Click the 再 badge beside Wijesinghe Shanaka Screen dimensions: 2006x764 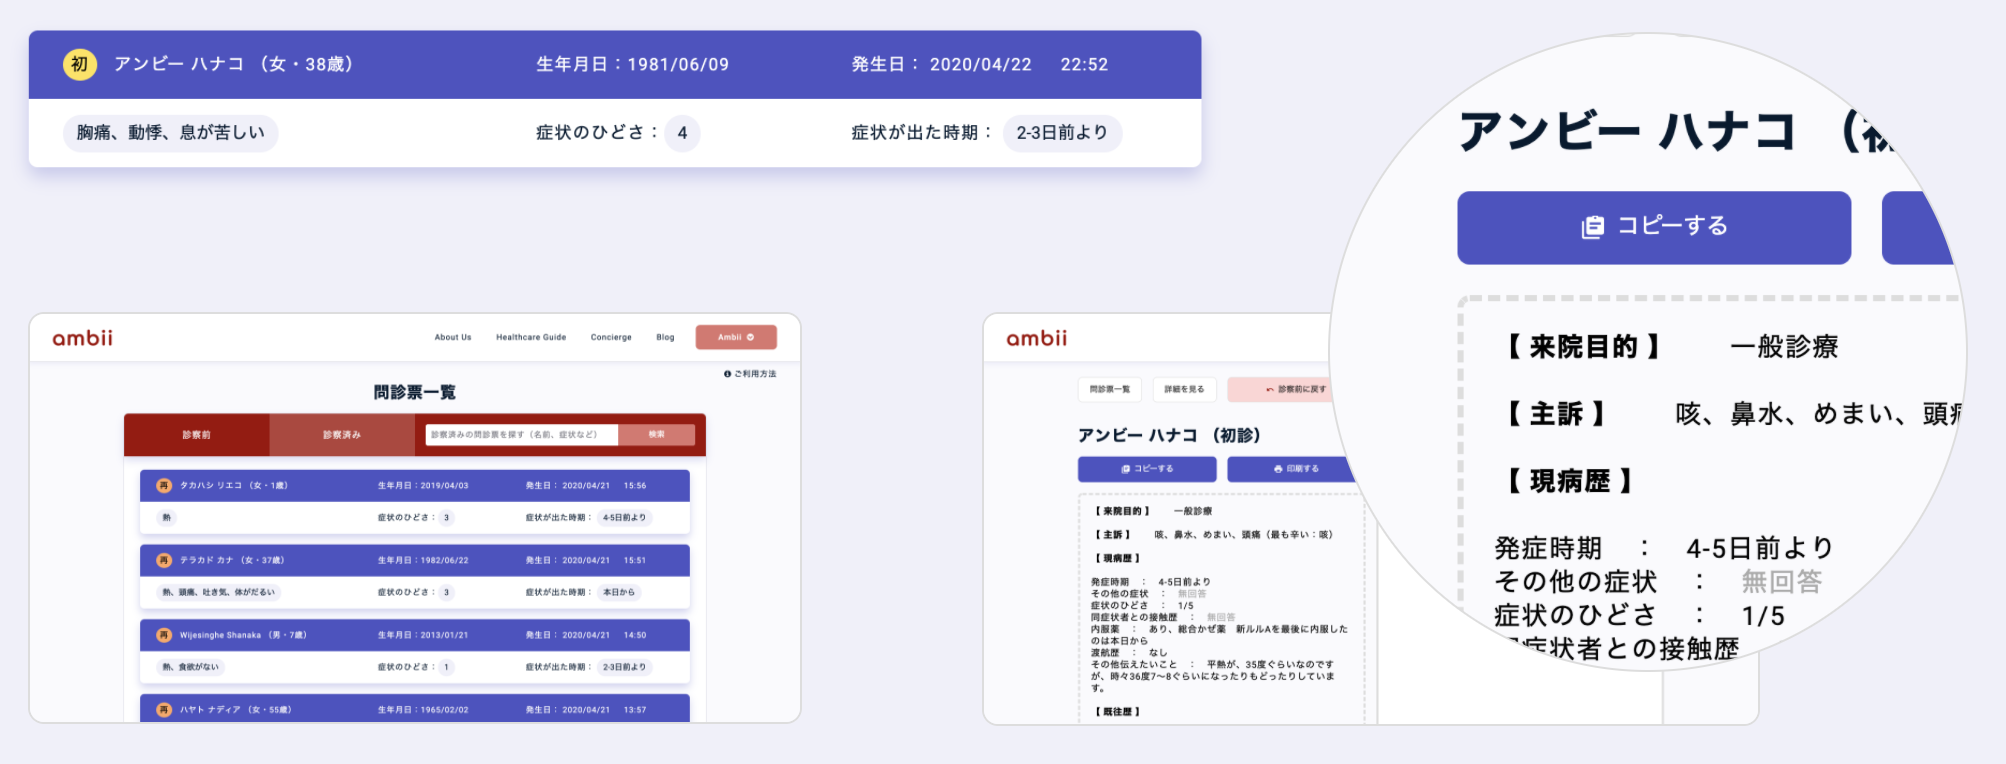point(164,635)
